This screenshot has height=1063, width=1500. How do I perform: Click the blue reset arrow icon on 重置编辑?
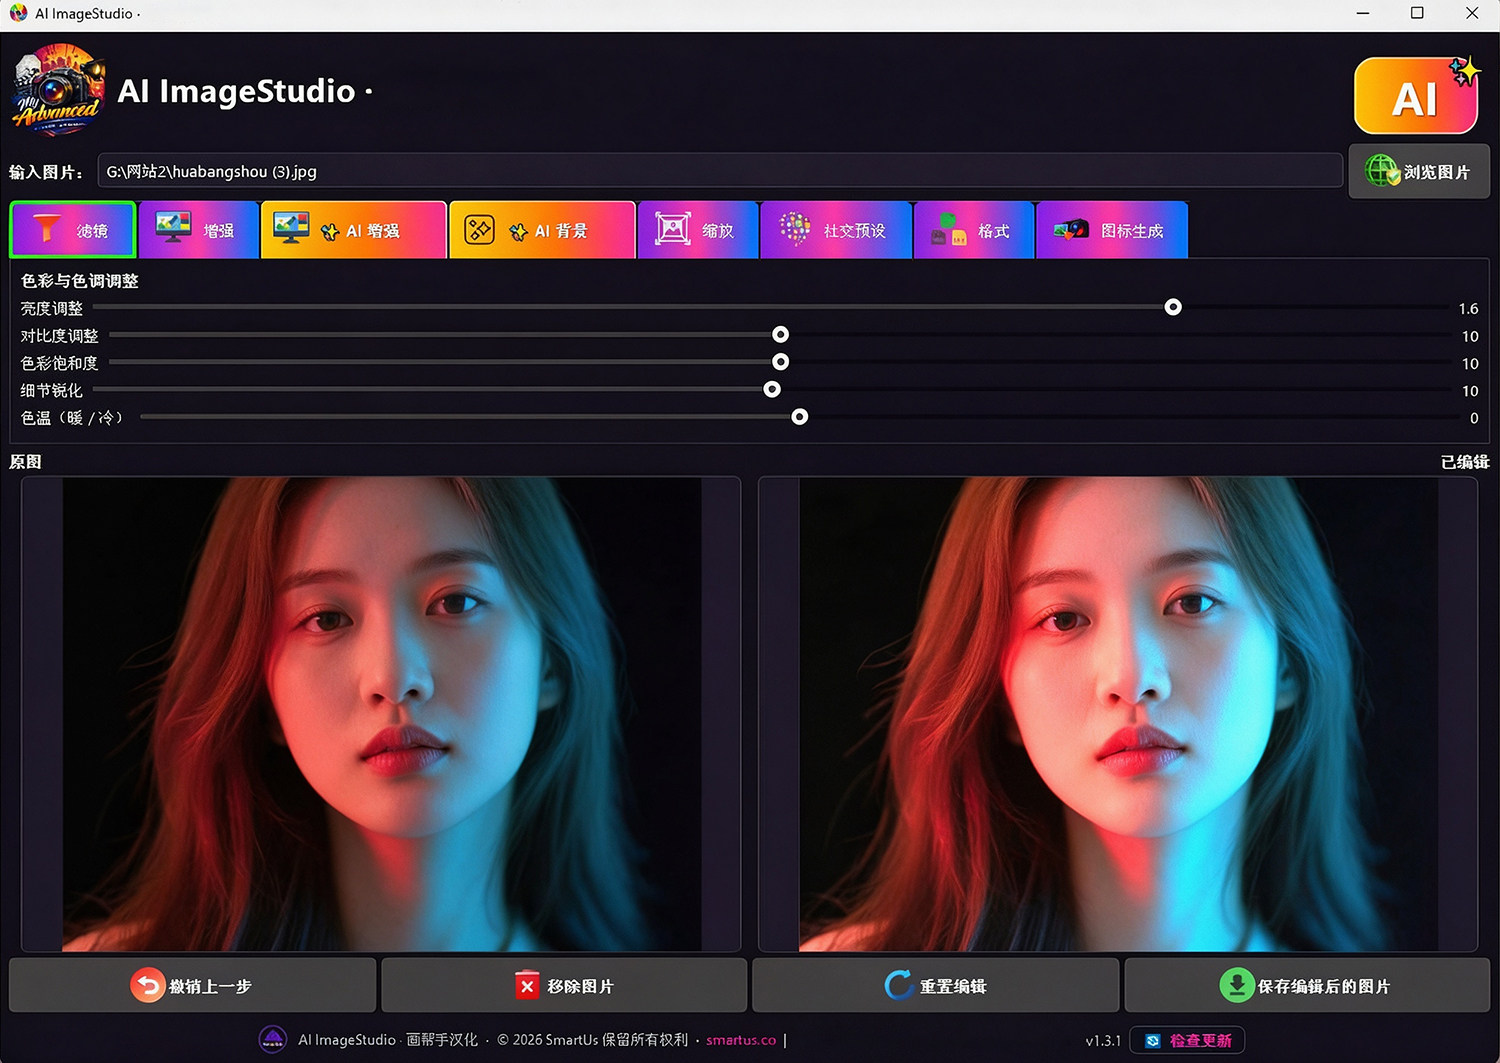[899, 986]
